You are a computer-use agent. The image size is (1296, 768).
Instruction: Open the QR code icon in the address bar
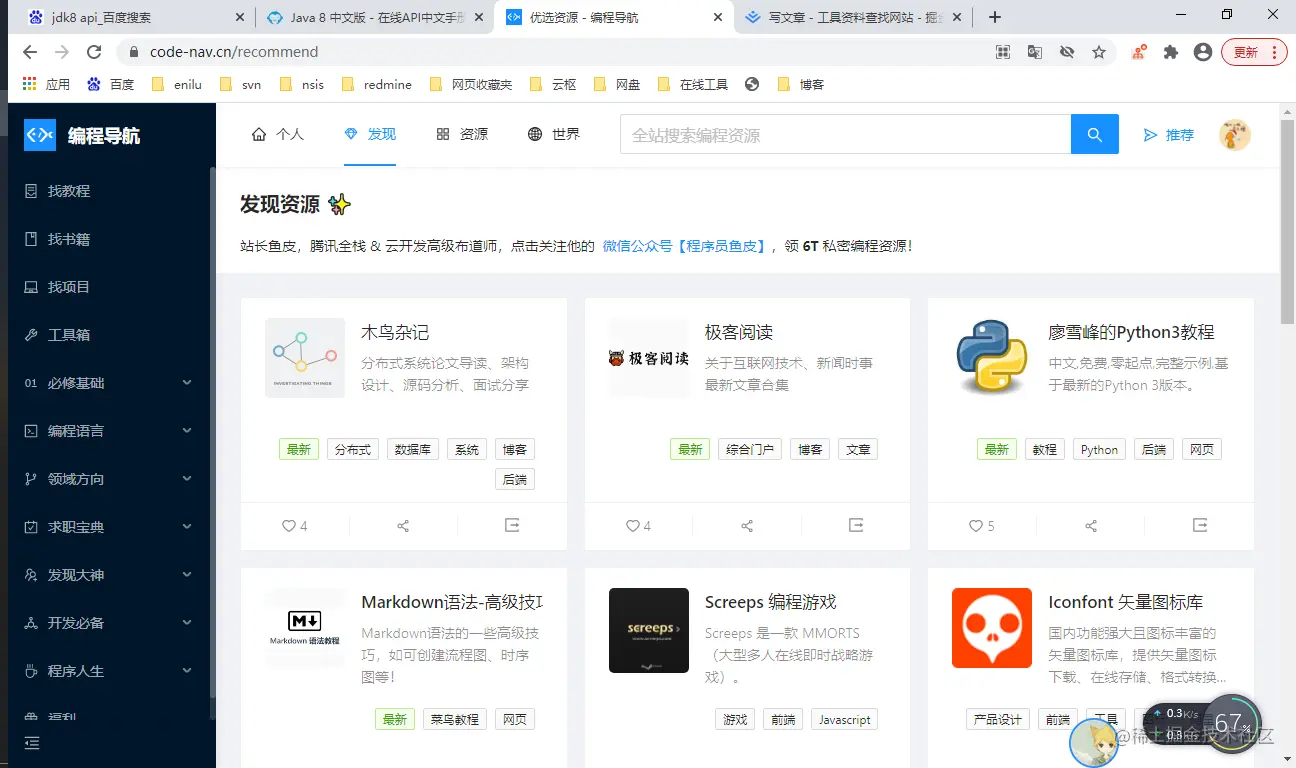pyautogui.click(x=1003, y=52)
